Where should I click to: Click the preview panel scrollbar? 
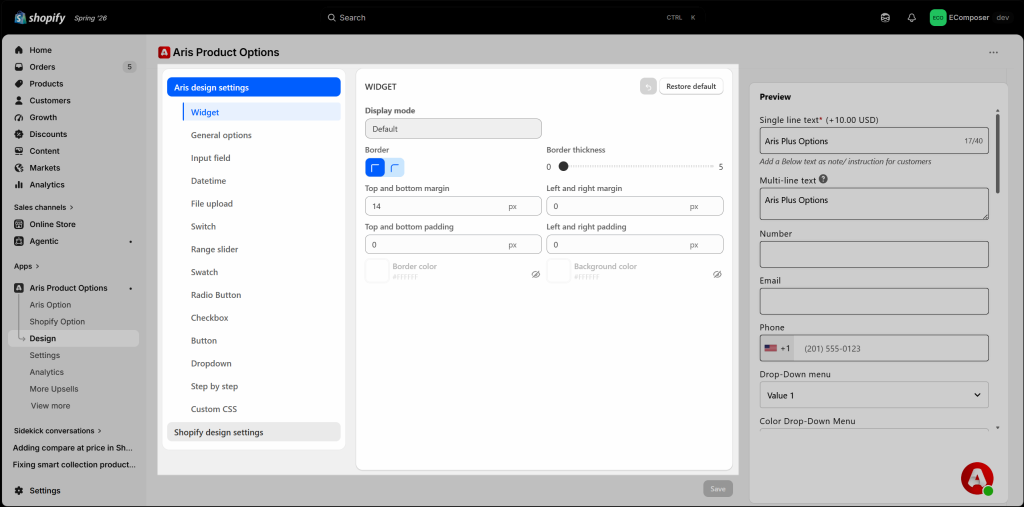997,154
